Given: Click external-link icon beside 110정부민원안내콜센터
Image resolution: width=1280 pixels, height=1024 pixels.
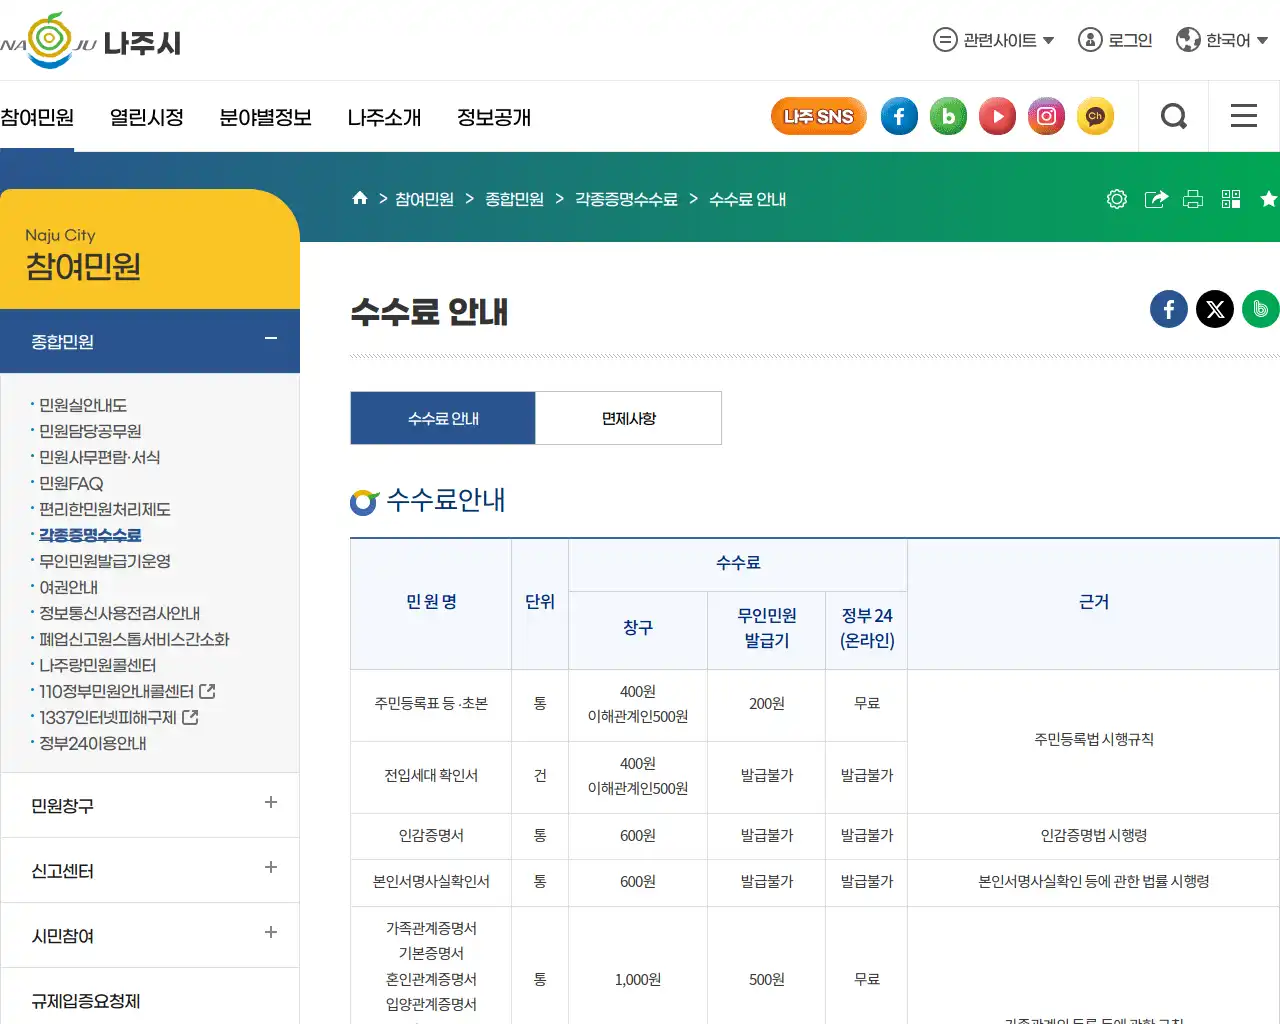Looking at the screenshot, I should (208, 691).
